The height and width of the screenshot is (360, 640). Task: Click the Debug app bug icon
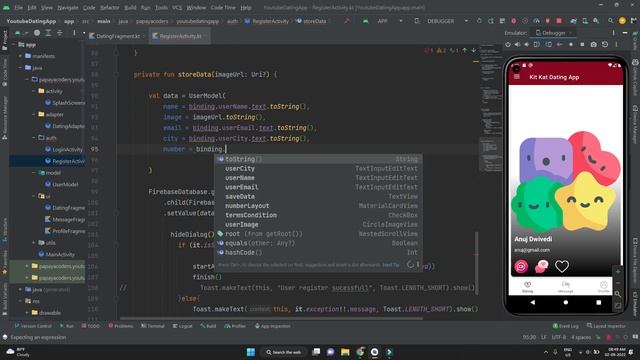coord(513,21)
